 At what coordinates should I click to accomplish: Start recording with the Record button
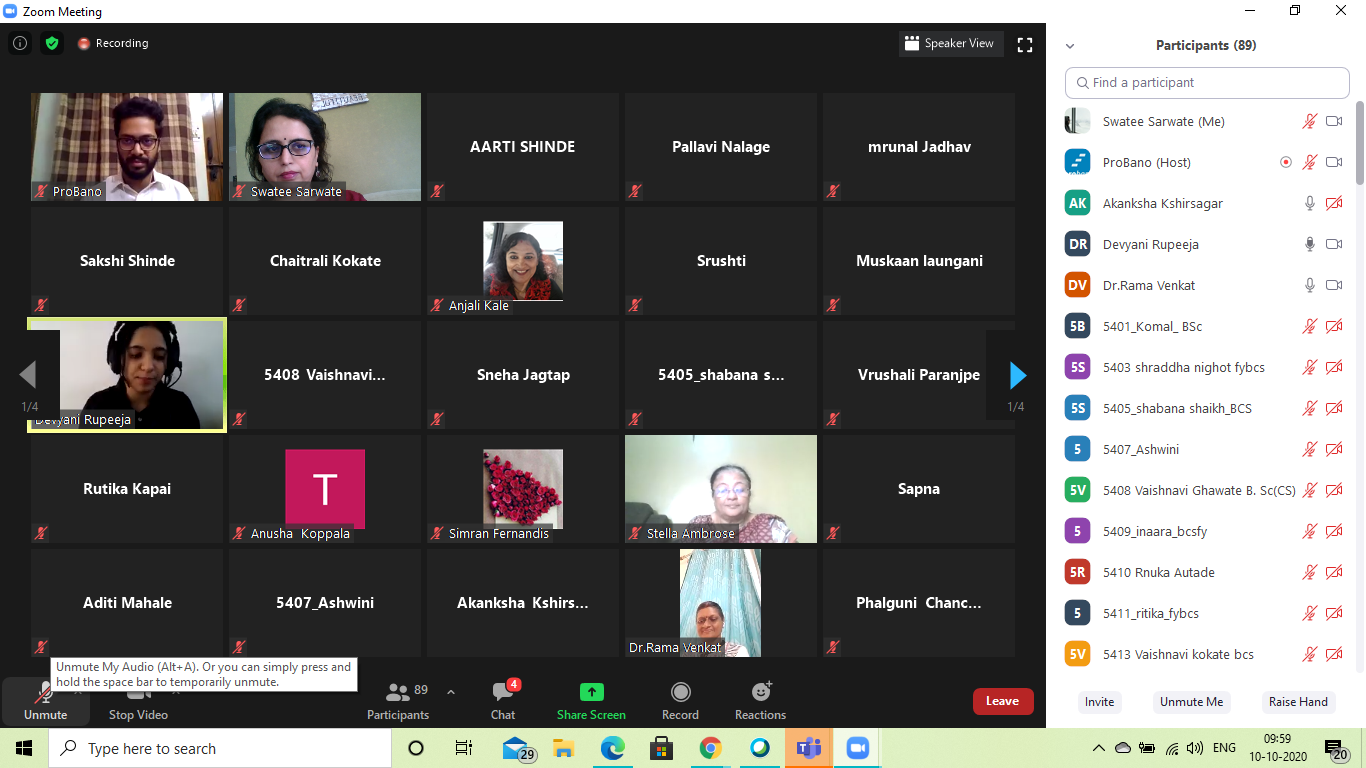tap(680, 700)
